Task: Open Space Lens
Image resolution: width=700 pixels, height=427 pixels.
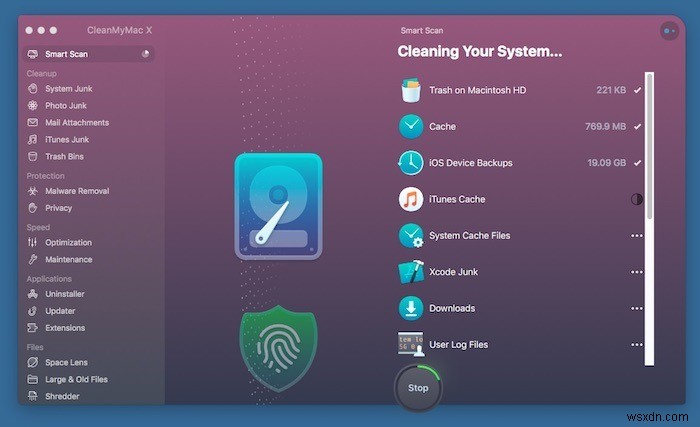Action: 66,362
